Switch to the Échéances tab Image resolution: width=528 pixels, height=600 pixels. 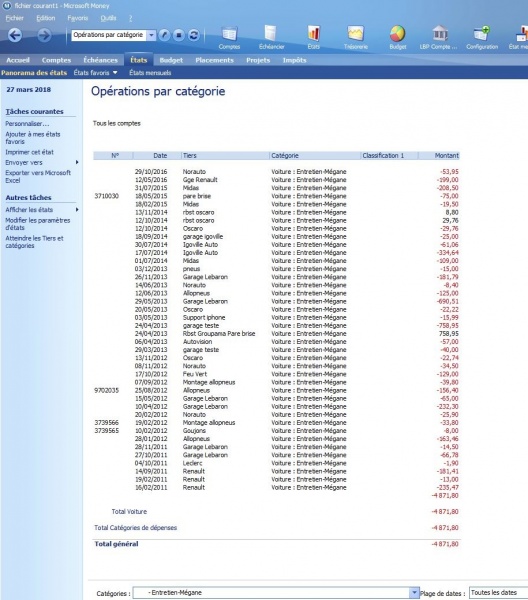(100, 60)
